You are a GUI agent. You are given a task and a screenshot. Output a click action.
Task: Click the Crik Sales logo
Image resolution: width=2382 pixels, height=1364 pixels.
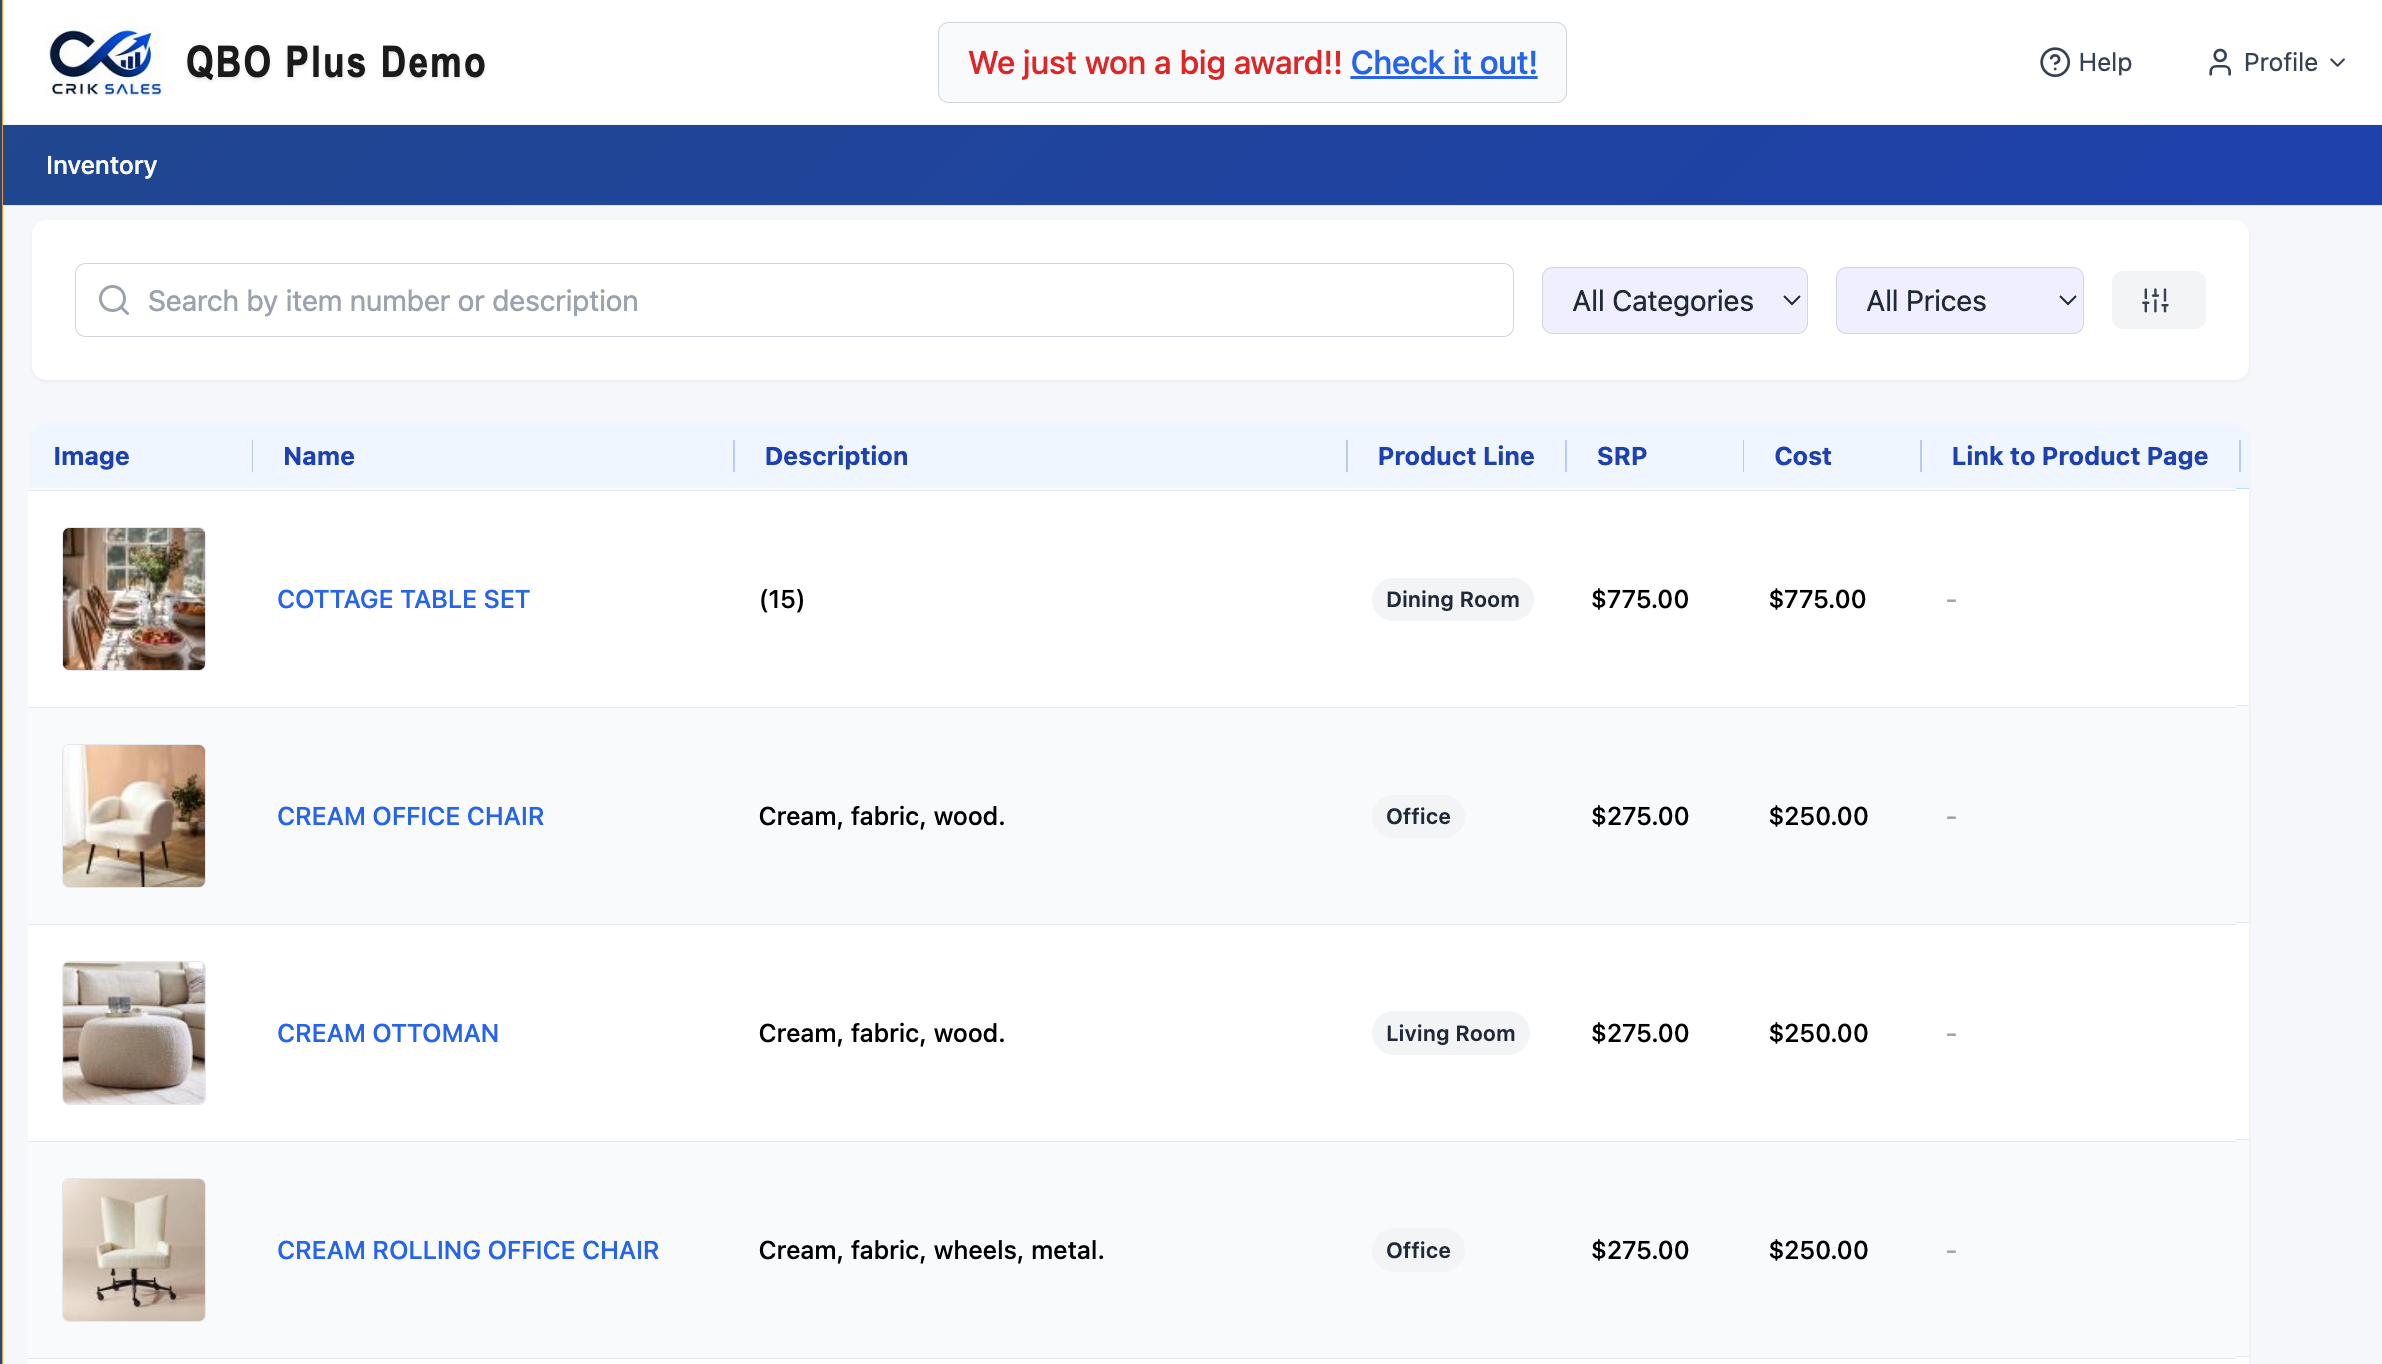pos(105,62)
